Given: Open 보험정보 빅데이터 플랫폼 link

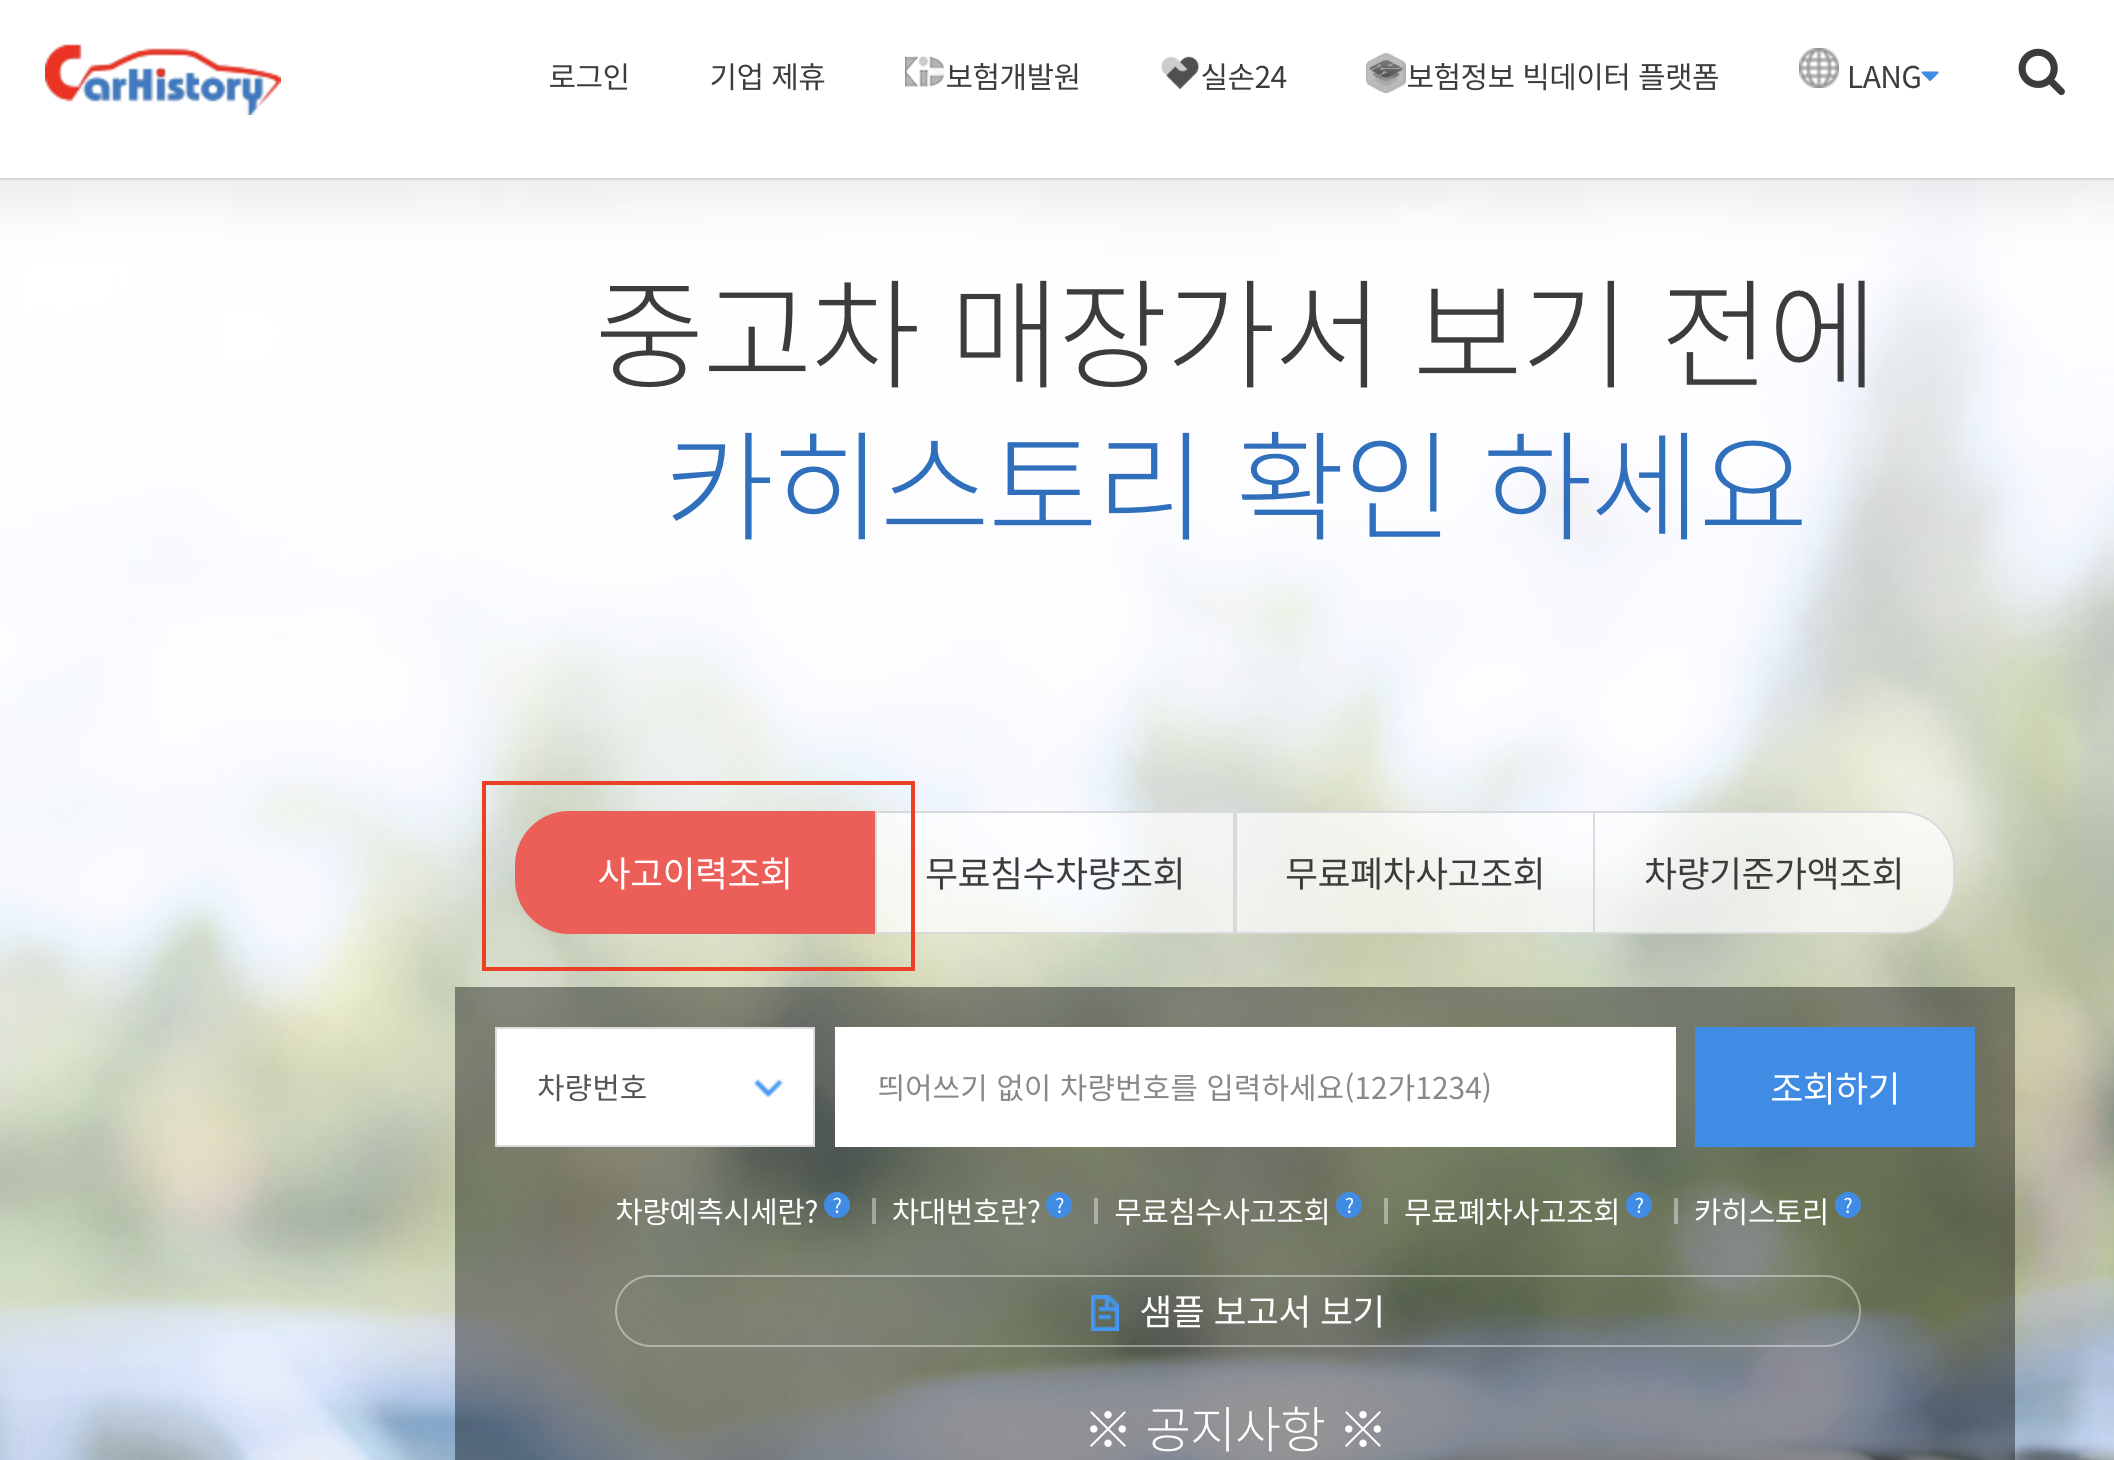Looking at the screenshot, I should tap(1561, 76).
